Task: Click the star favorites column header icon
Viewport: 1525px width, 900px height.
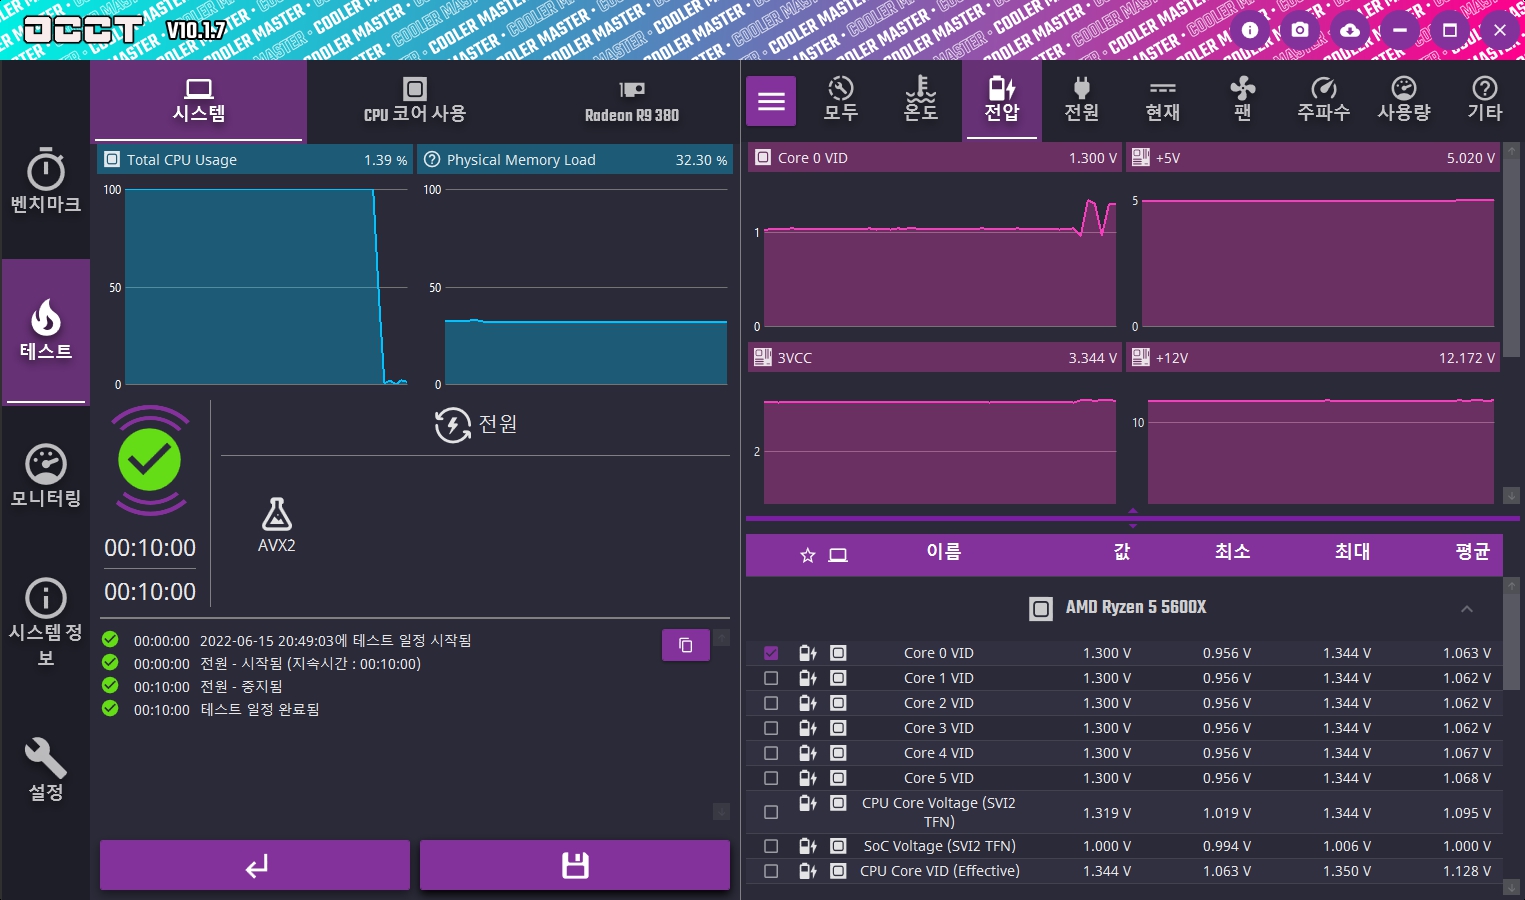Action: click(808, 555)
